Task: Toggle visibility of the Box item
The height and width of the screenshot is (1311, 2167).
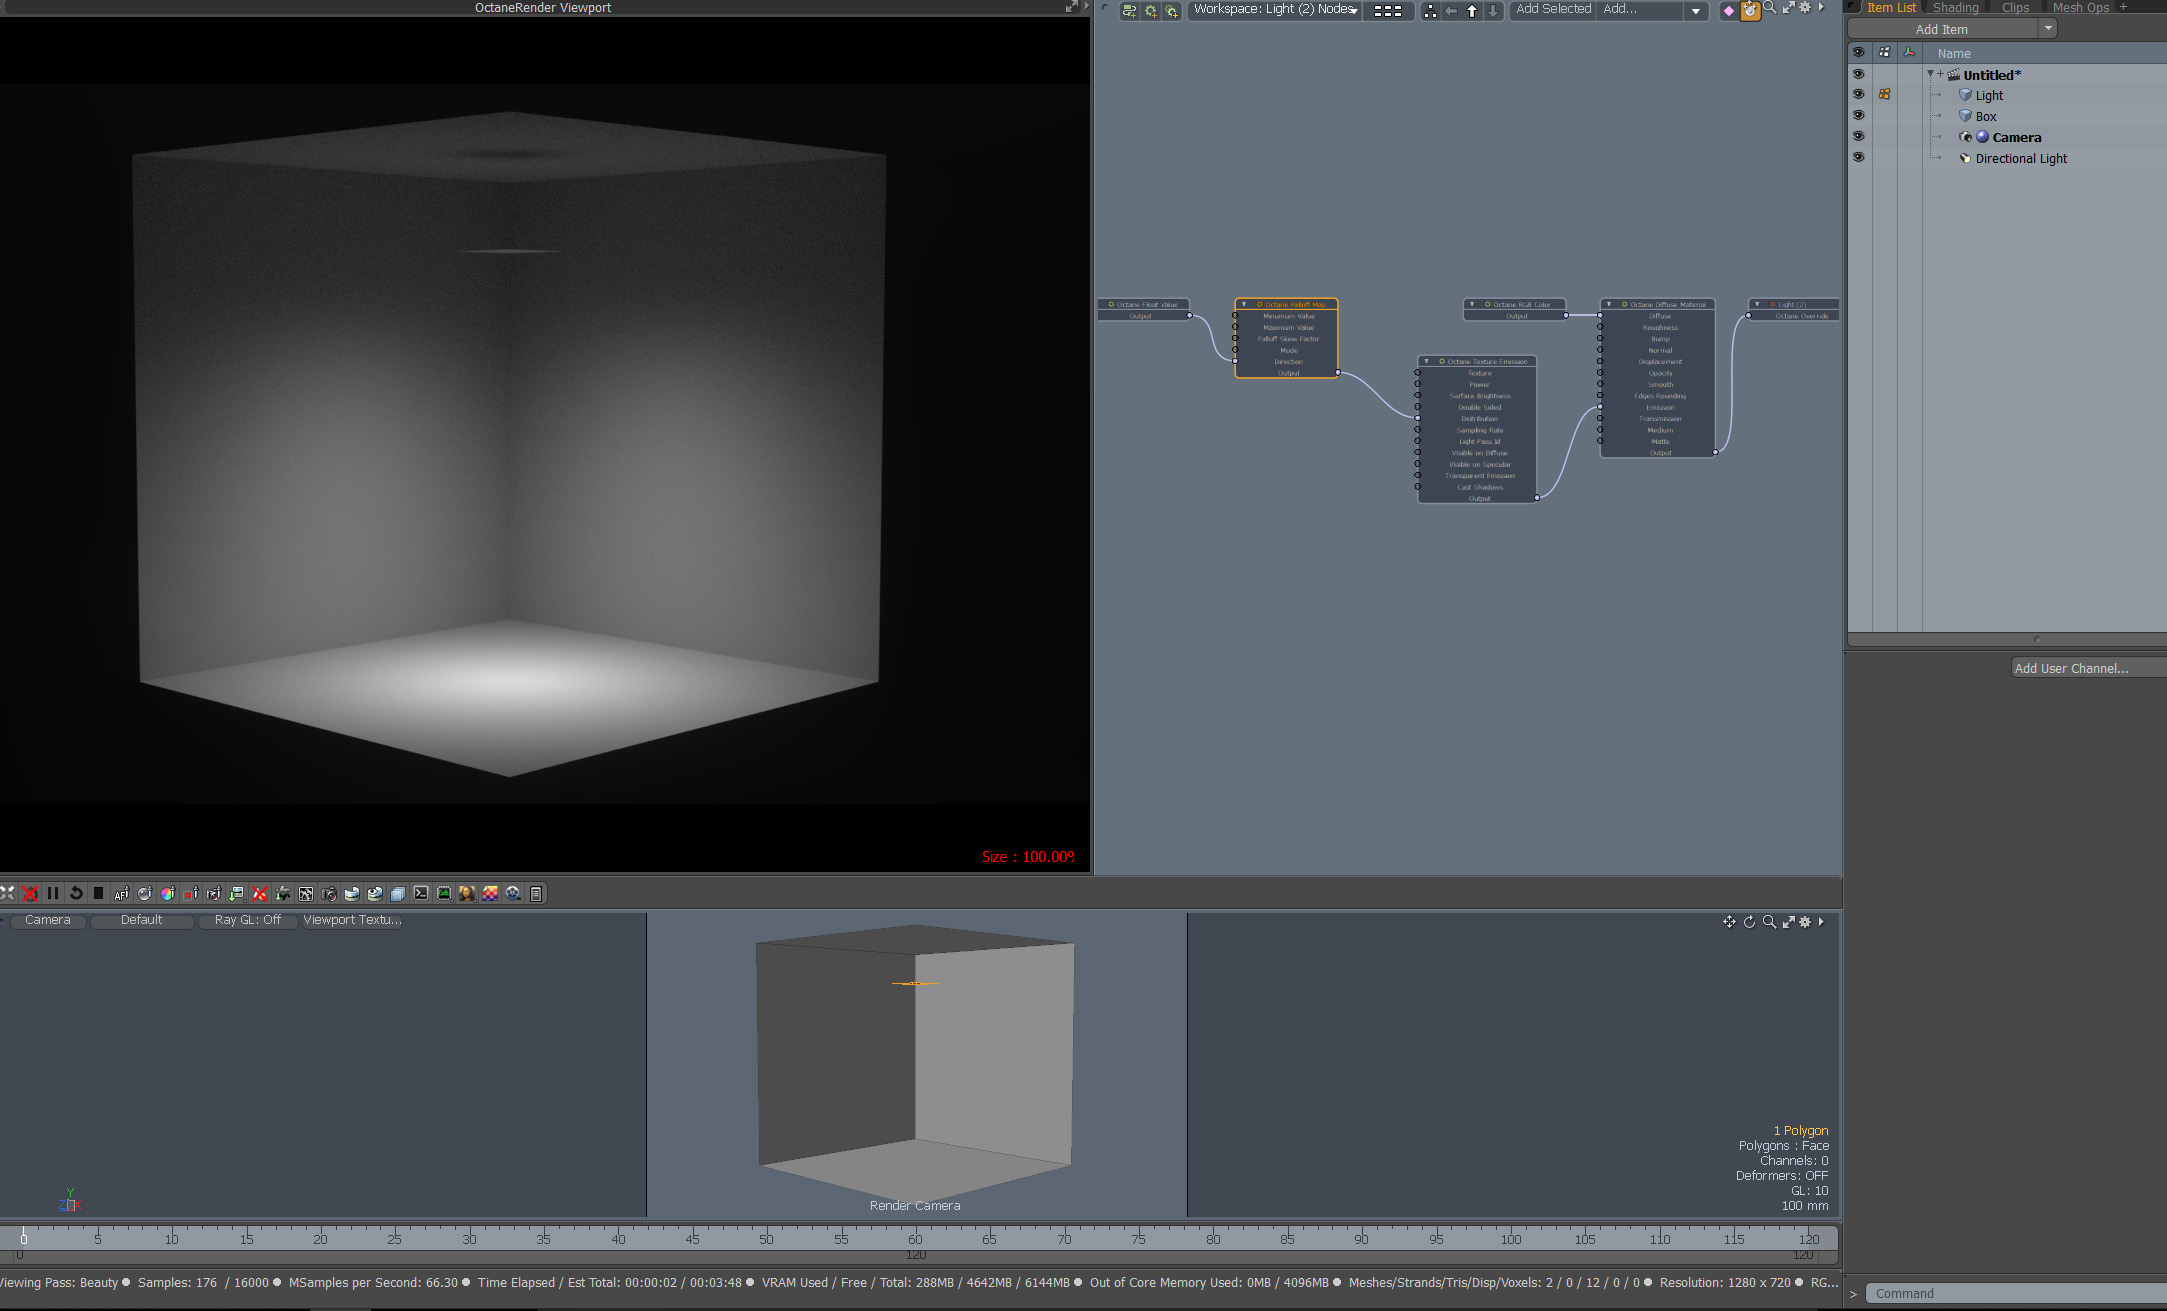Action: (x=1858, y=116)
